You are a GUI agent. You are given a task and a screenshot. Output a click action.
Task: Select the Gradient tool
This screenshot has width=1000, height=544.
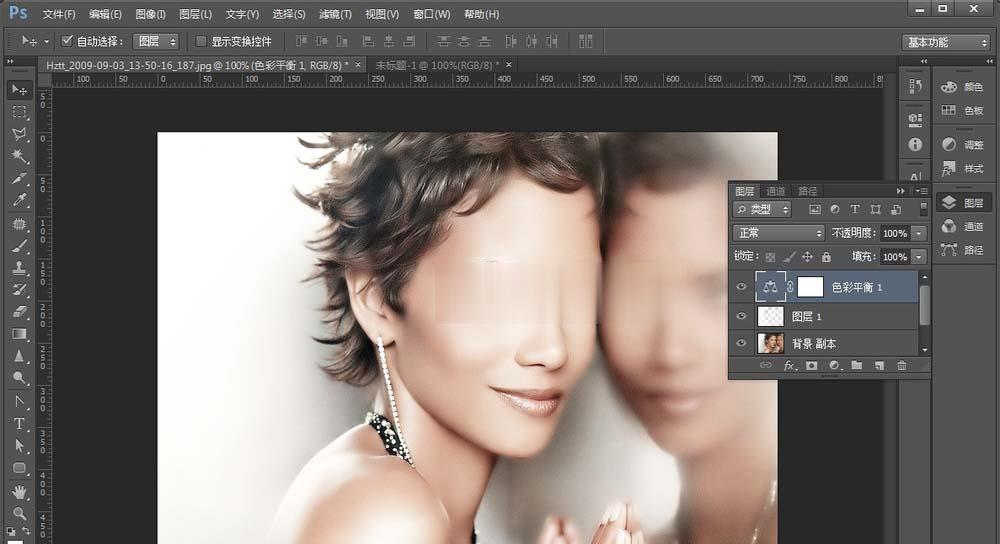click(19, 334)
